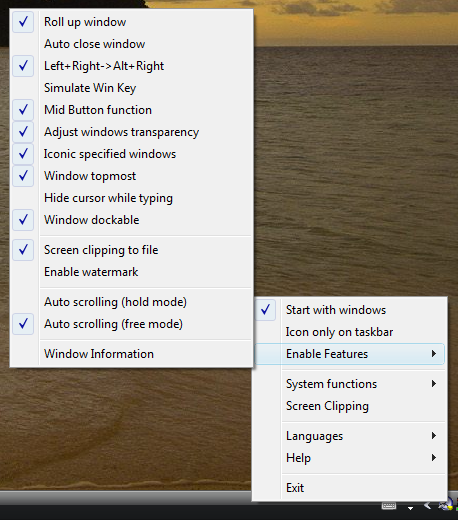Screen dimensions: 458x520
Task: Click the show hidden icons chevron in tray
Action: [x=427, y=506]
